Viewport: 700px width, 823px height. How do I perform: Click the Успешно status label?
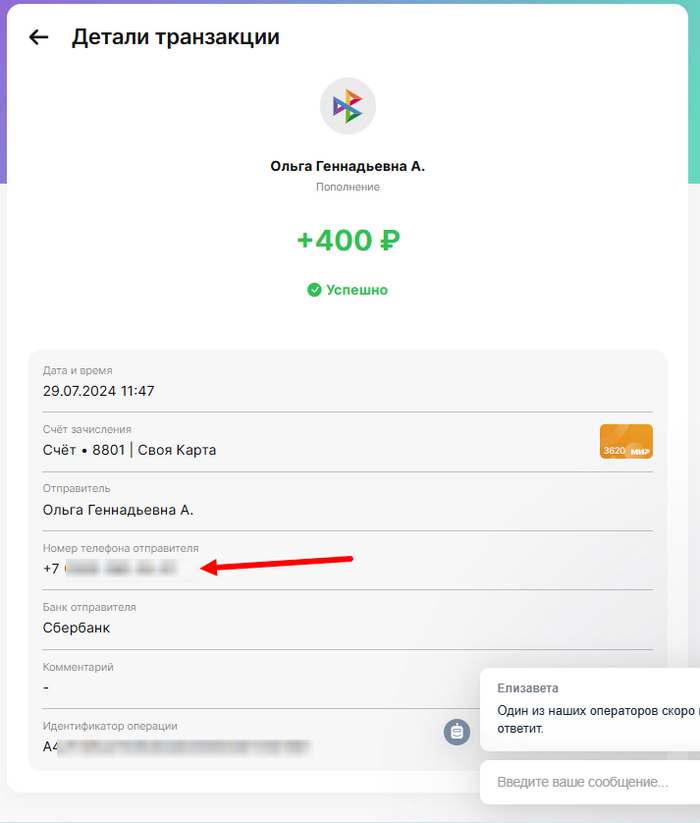(x=357, y=290)
